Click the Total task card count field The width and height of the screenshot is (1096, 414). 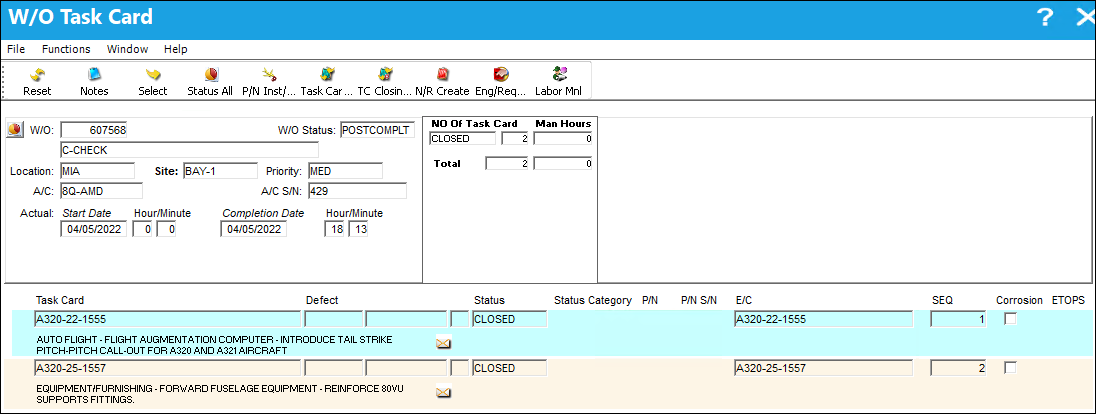(507, 164)
